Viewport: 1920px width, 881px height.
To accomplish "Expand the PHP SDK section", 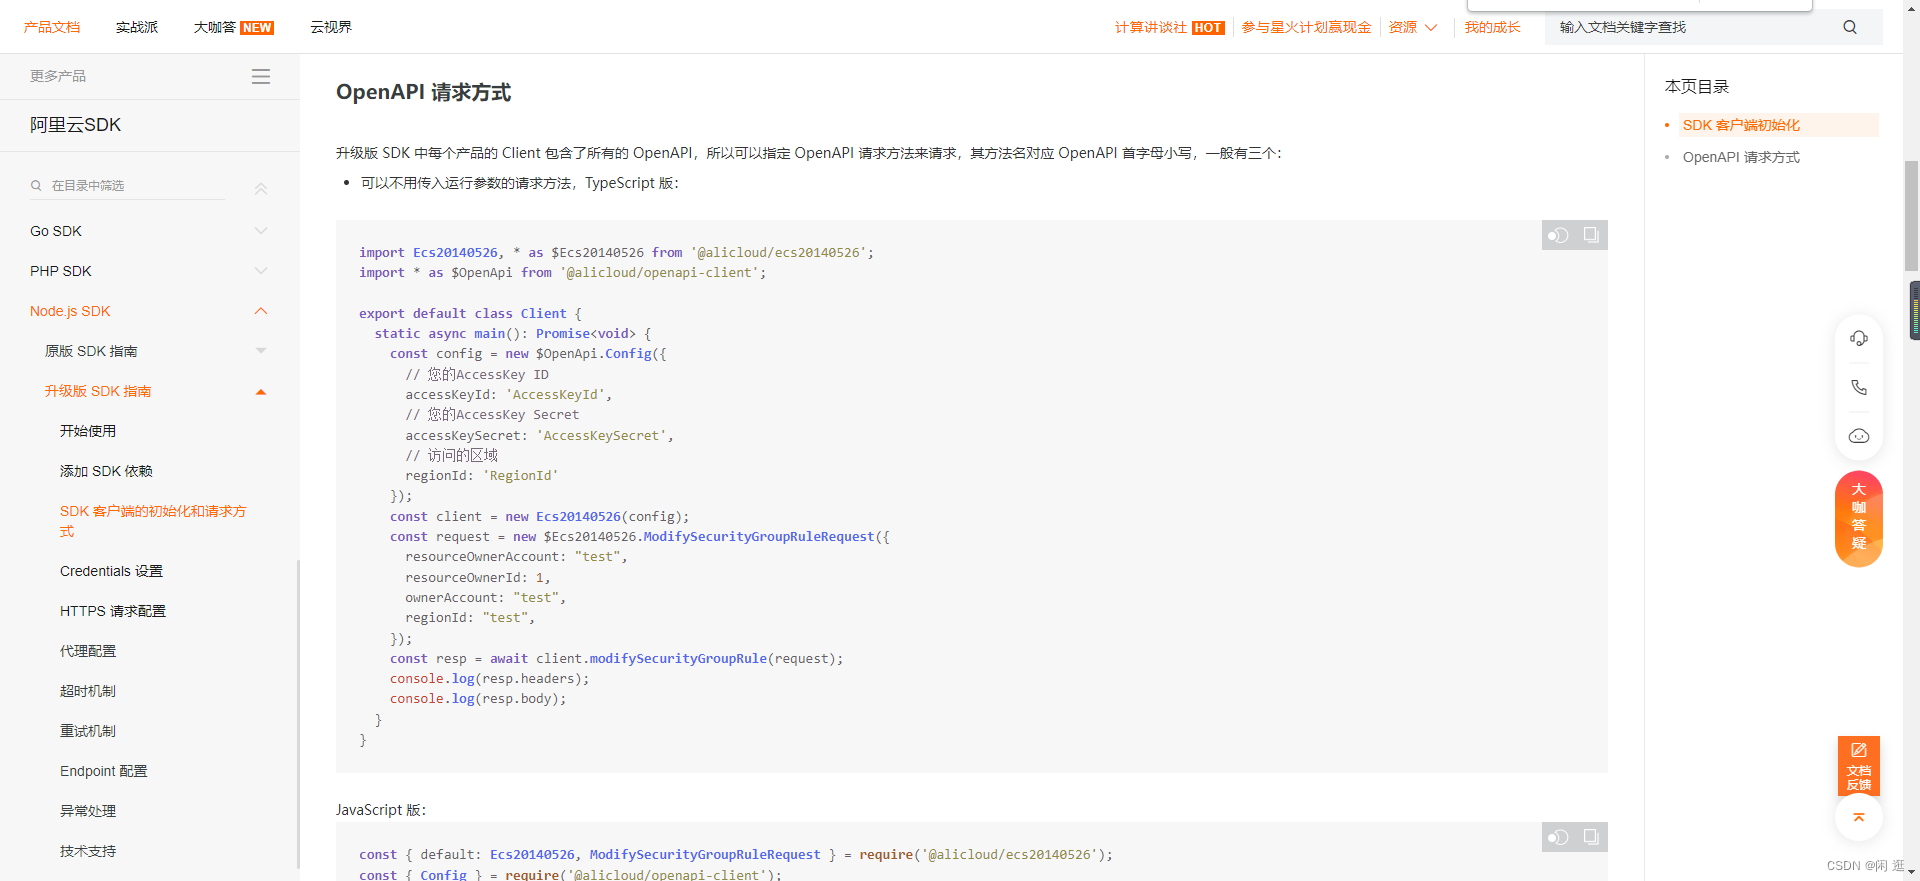I will [x=261, y=271].
